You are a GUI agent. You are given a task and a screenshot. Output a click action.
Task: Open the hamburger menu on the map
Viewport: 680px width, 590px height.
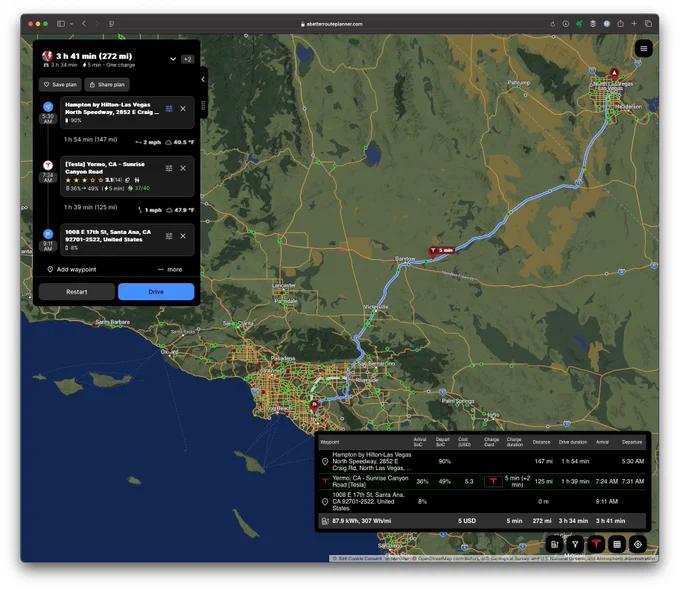(x=643, y=49)
